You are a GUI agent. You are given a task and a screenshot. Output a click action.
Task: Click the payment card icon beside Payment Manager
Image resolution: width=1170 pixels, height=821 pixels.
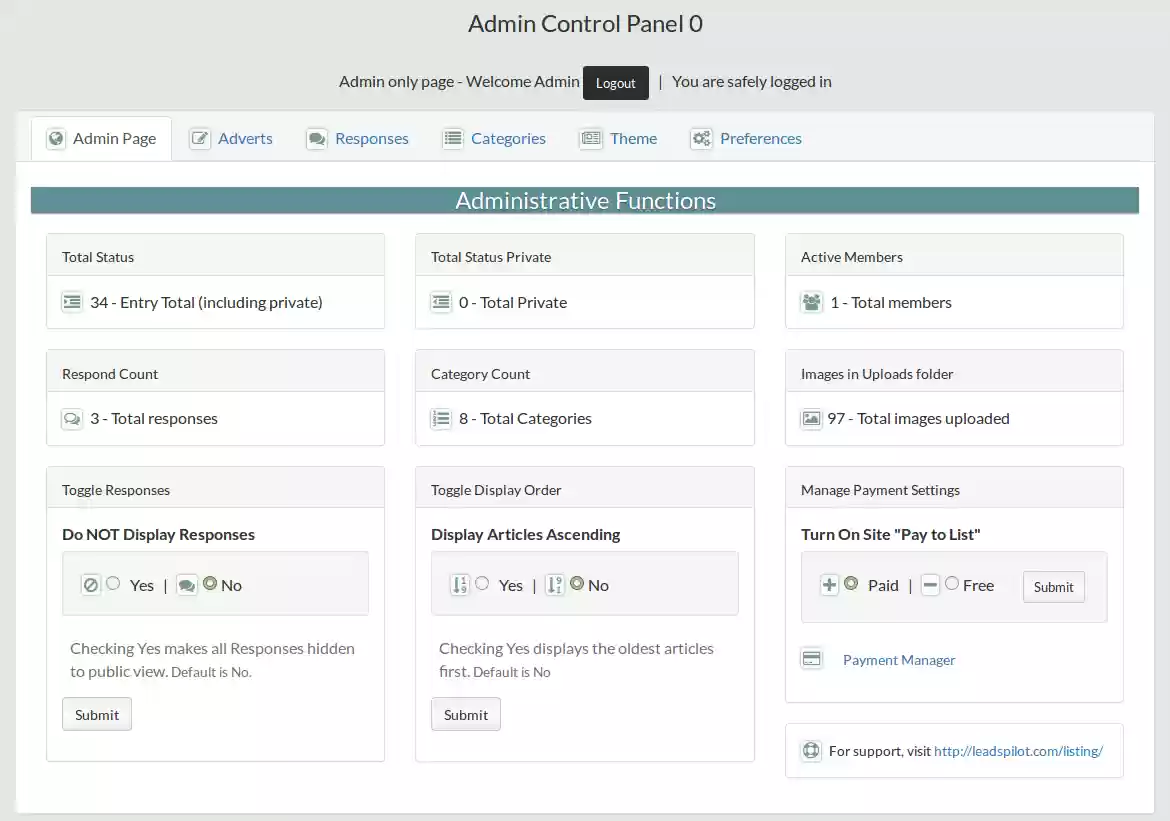tap(811, 659)
